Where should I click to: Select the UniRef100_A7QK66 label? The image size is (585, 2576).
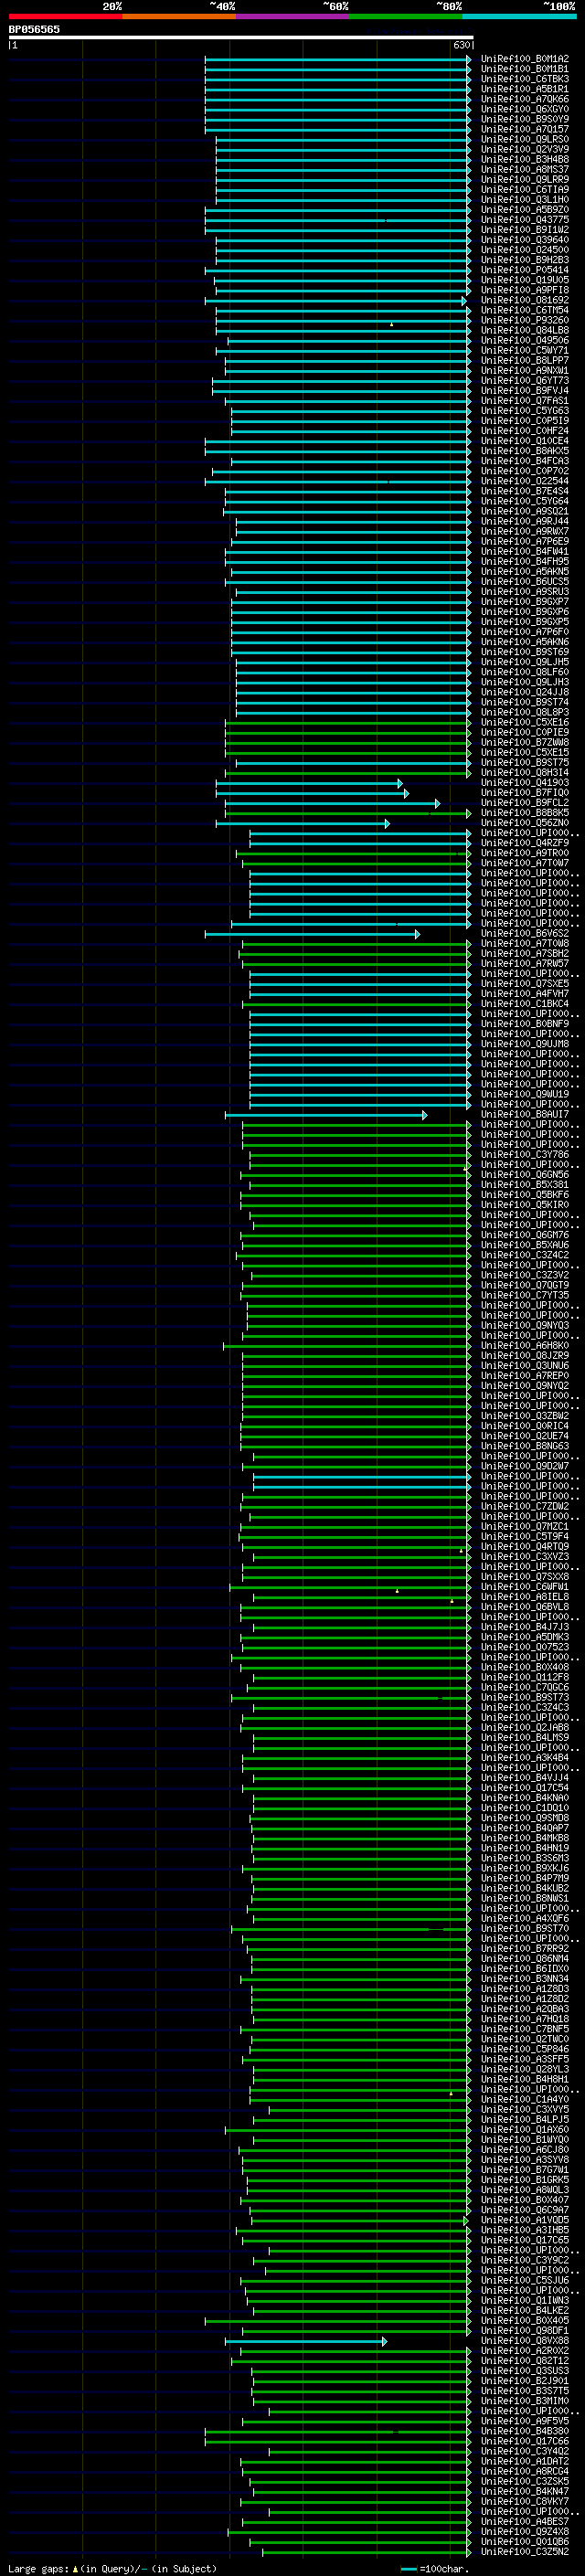[x=525, y=99]
